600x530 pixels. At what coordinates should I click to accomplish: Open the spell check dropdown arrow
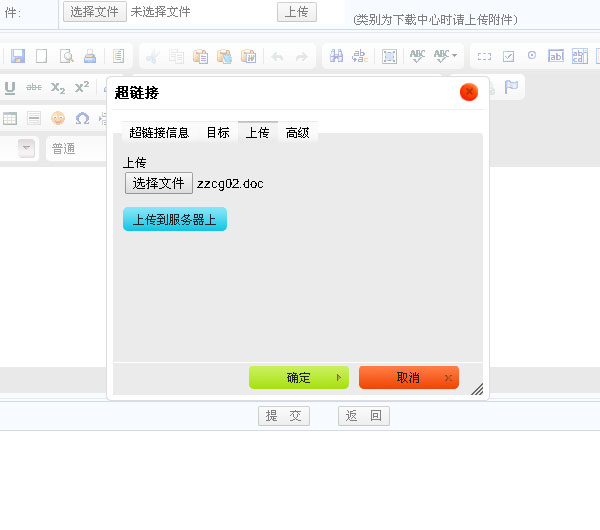coord(454,56)
